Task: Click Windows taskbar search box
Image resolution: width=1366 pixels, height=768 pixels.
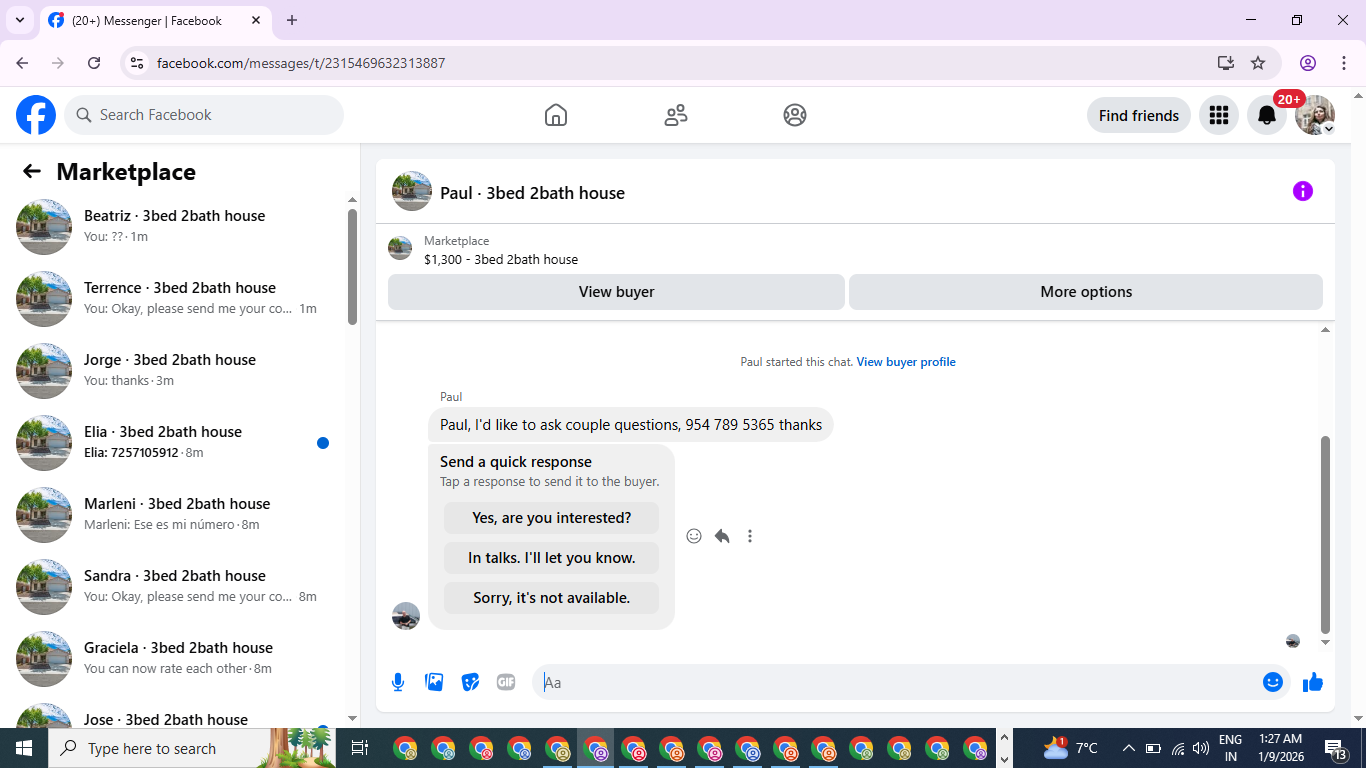Action: 192,748
